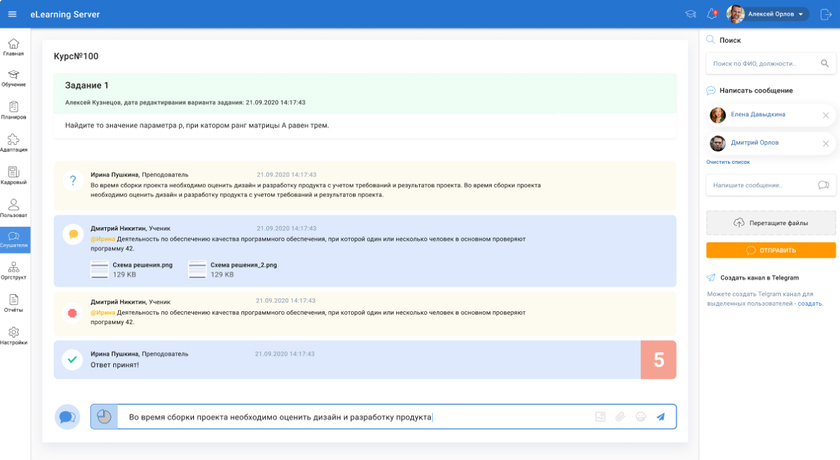Click the paperclip attach icon in reply box

620,417
